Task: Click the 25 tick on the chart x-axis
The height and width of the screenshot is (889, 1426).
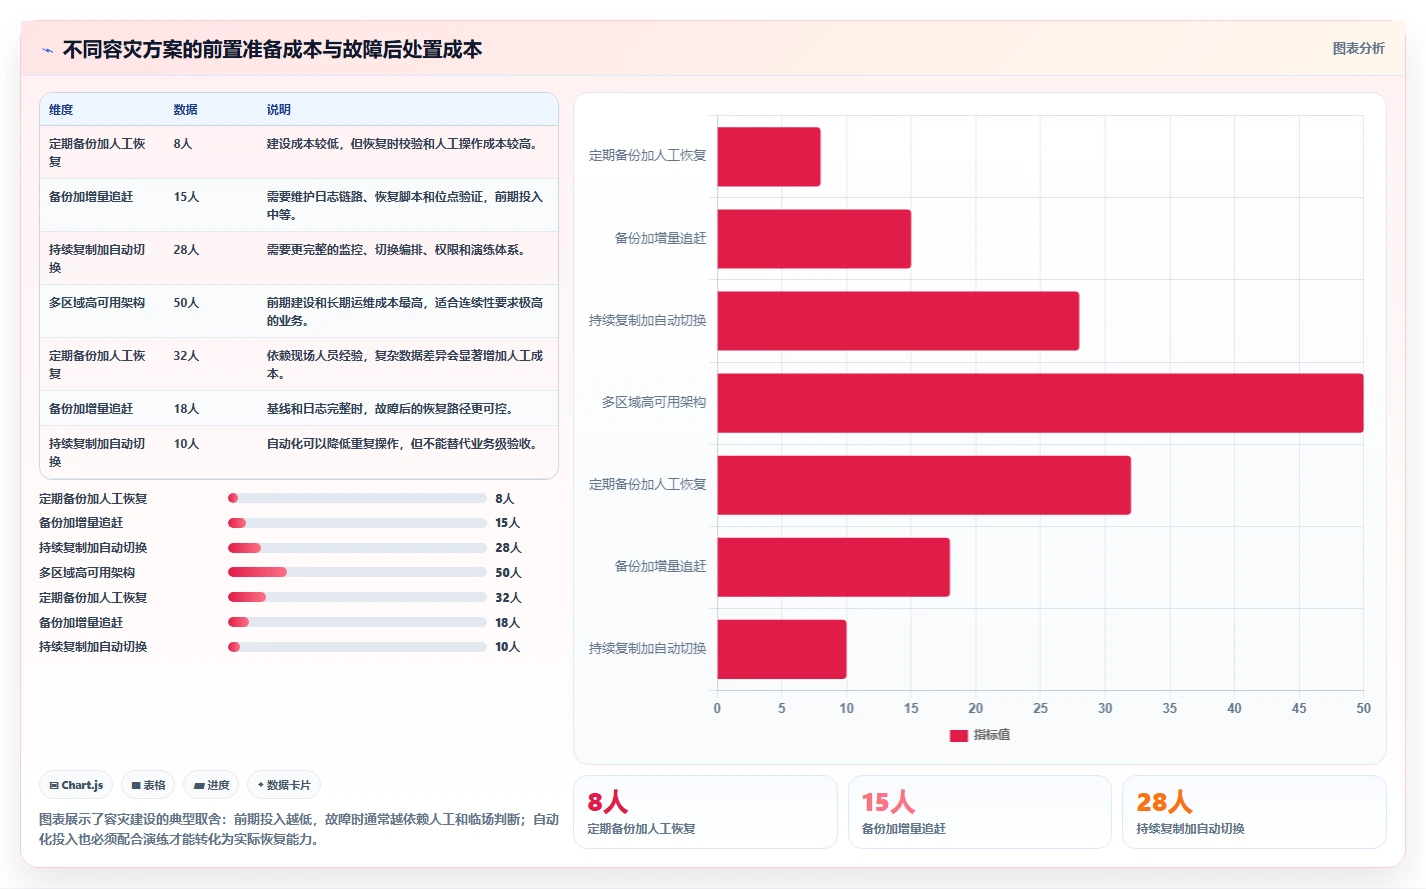Action: coord(1040,708)
